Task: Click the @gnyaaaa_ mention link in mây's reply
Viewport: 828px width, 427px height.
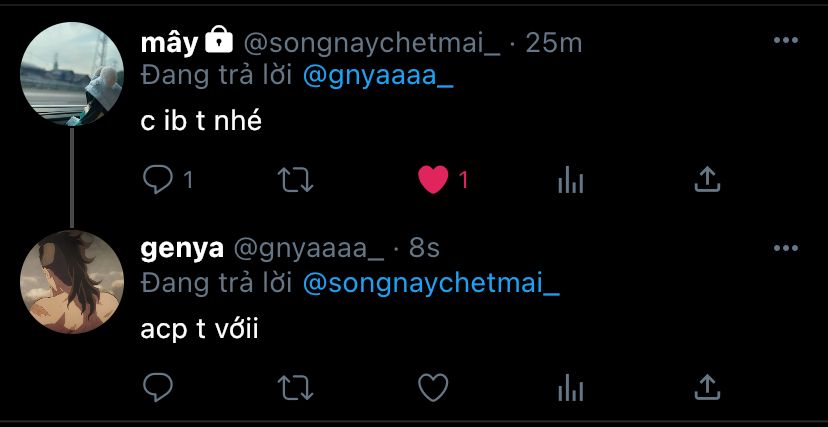Action: 377,77
